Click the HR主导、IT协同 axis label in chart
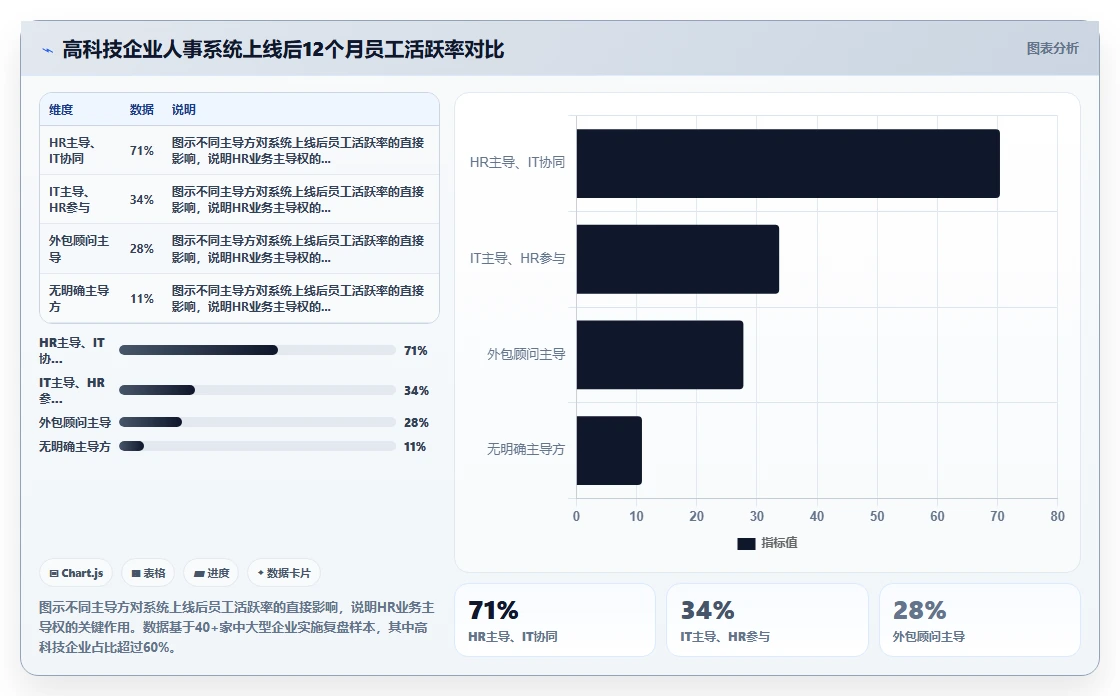 (517, 162)
